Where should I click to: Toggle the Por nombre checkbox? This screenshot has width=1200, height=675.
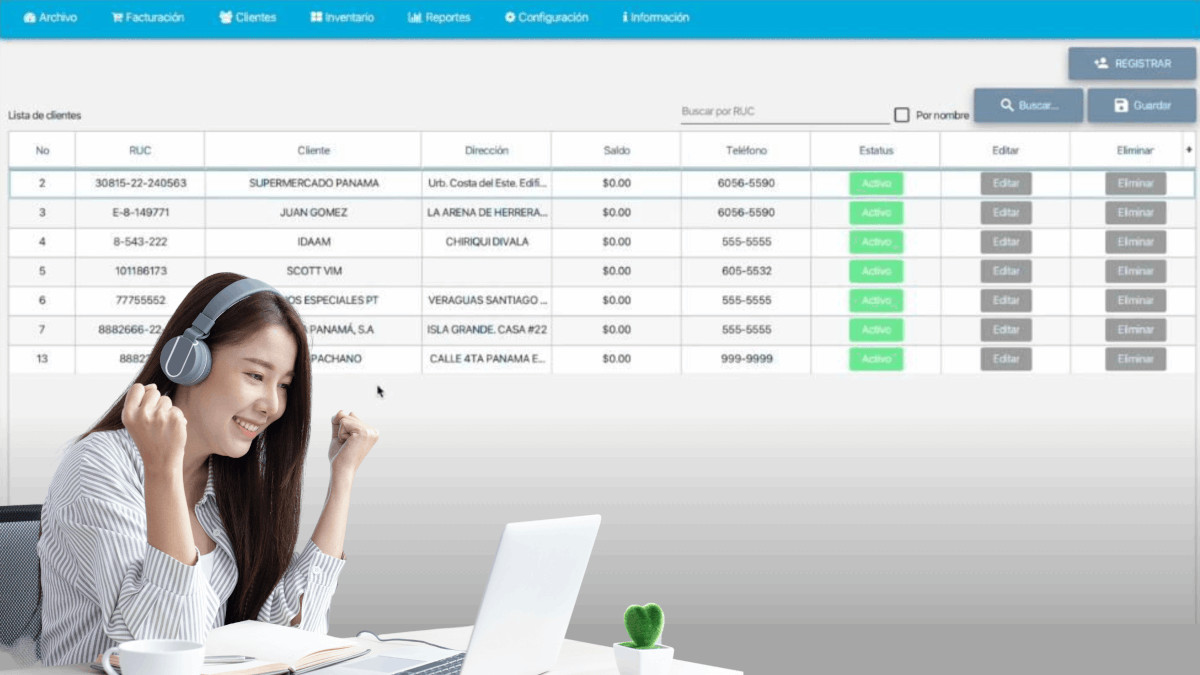click(901, 115)
